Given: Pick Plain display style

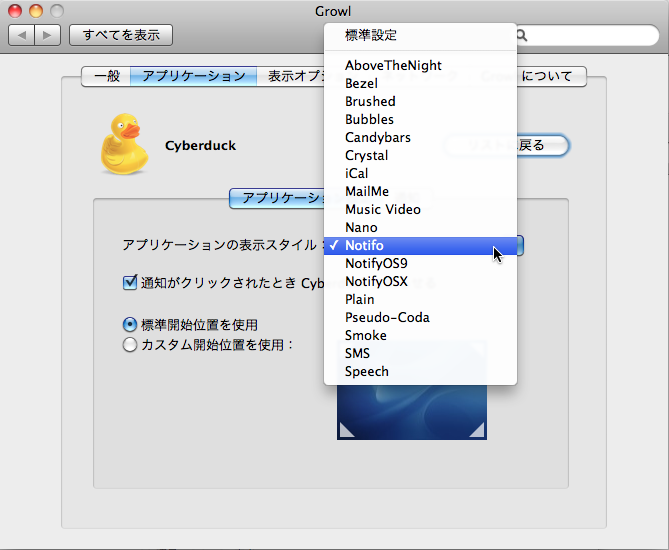Looking at the screenshot, I should 420,300.
